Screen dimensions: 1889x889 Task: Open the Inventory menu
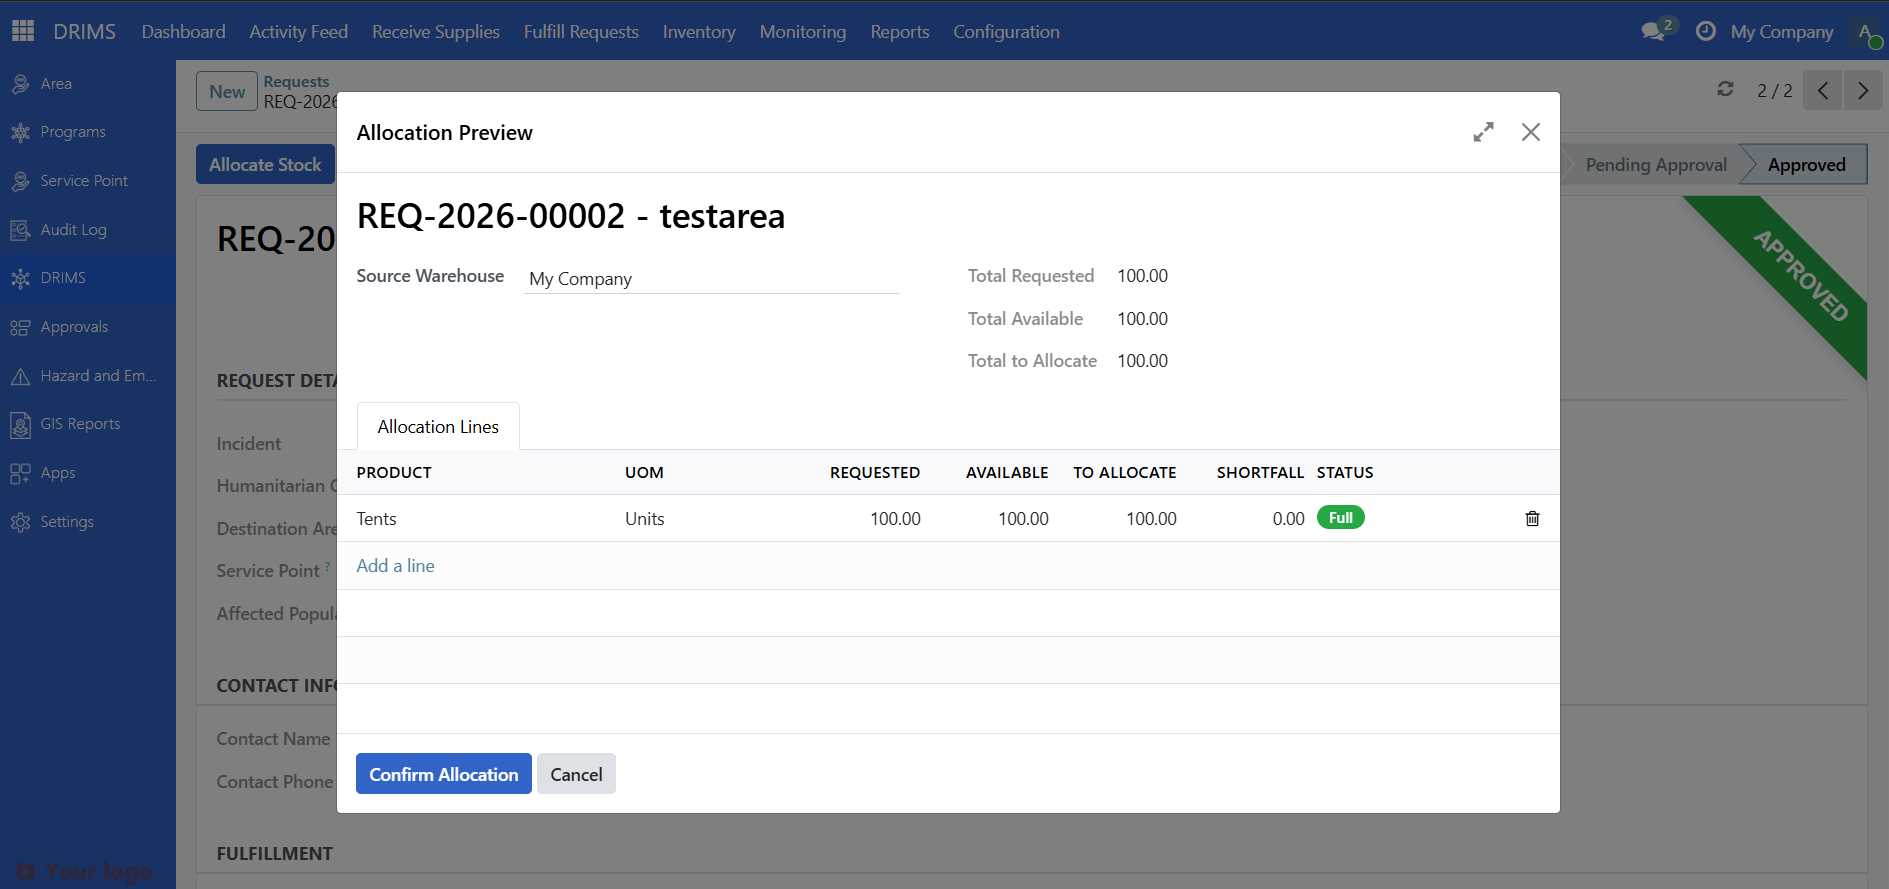699,31
